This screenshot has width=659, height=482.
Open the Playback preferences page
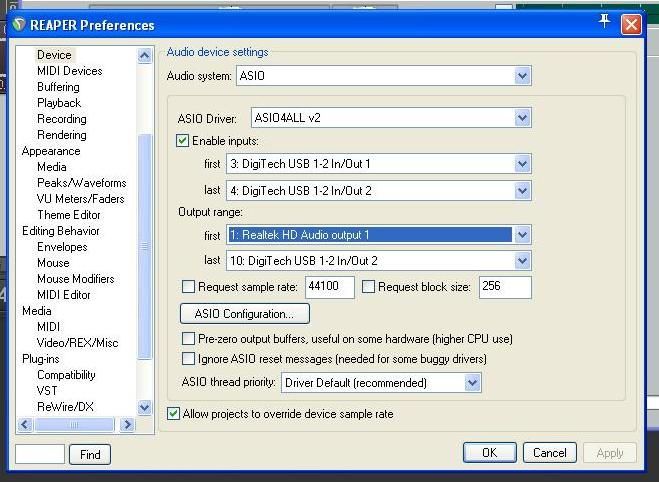coord(59,103)
